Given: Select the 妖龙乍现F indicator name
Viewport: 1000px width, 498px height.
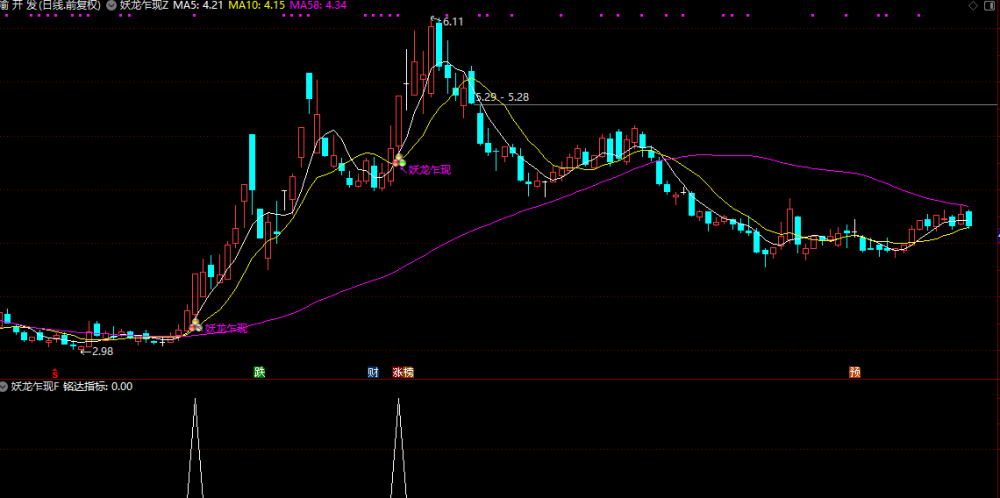Looking at the screenshot, I should coord(34,386).
